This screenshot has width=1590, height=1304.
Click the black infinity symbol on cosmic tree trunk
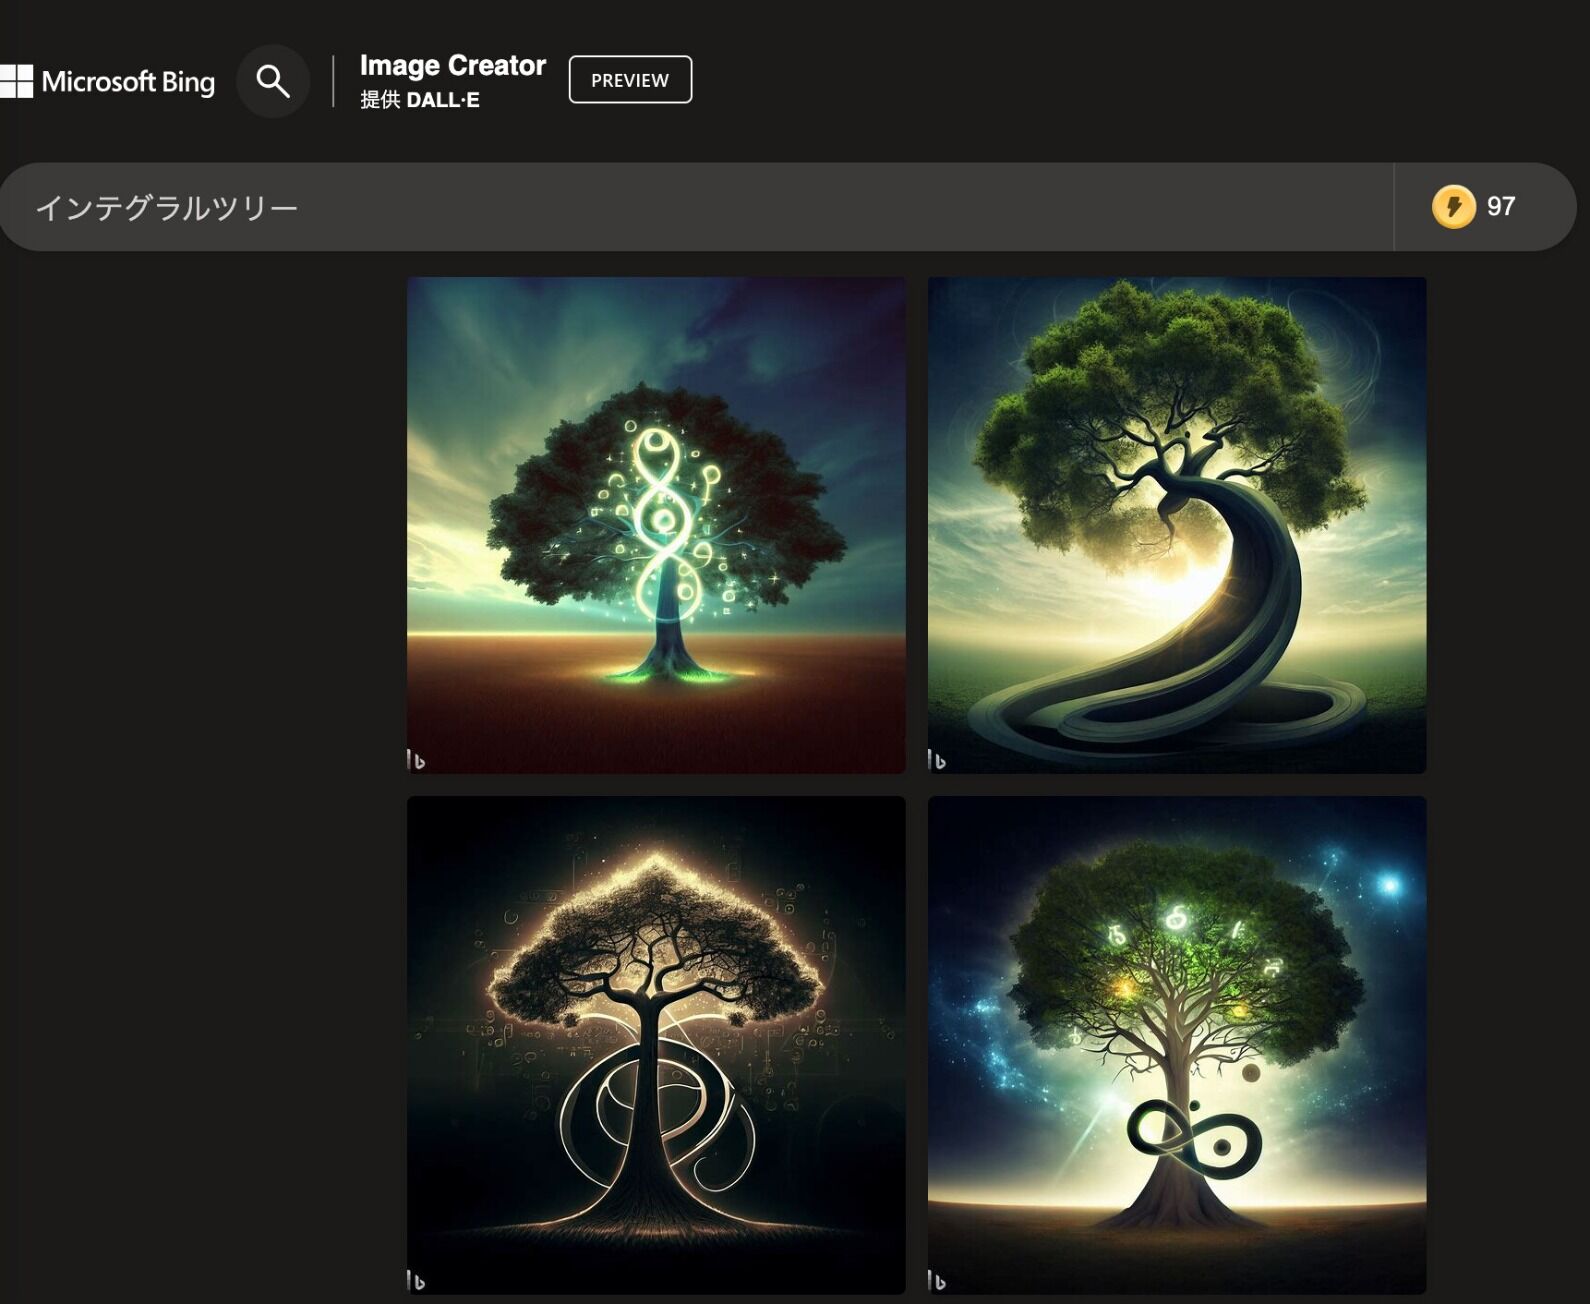[x=1194, y=1137]
